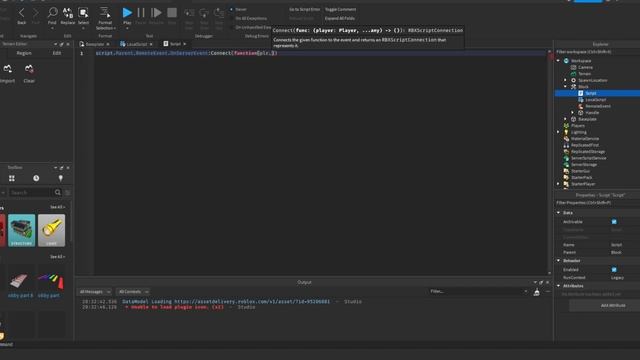
Task: Expand the Baseplate node in Explorer
Action: coord(565,119)
